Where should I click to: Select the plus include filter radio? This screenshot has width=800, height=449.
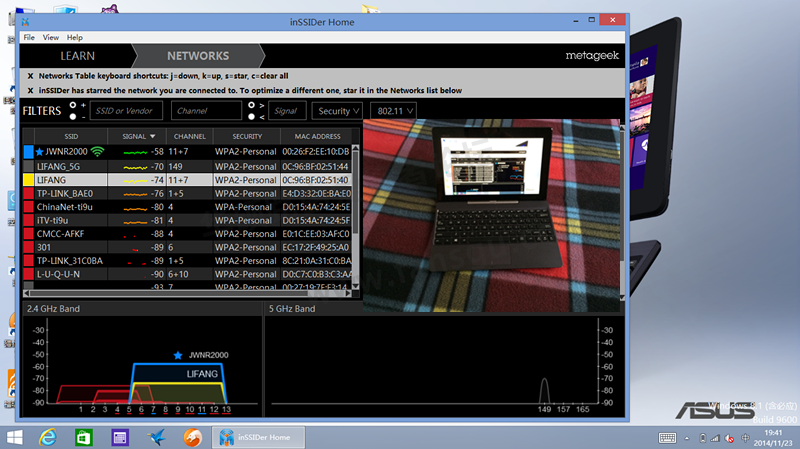[x=72, y=105]
